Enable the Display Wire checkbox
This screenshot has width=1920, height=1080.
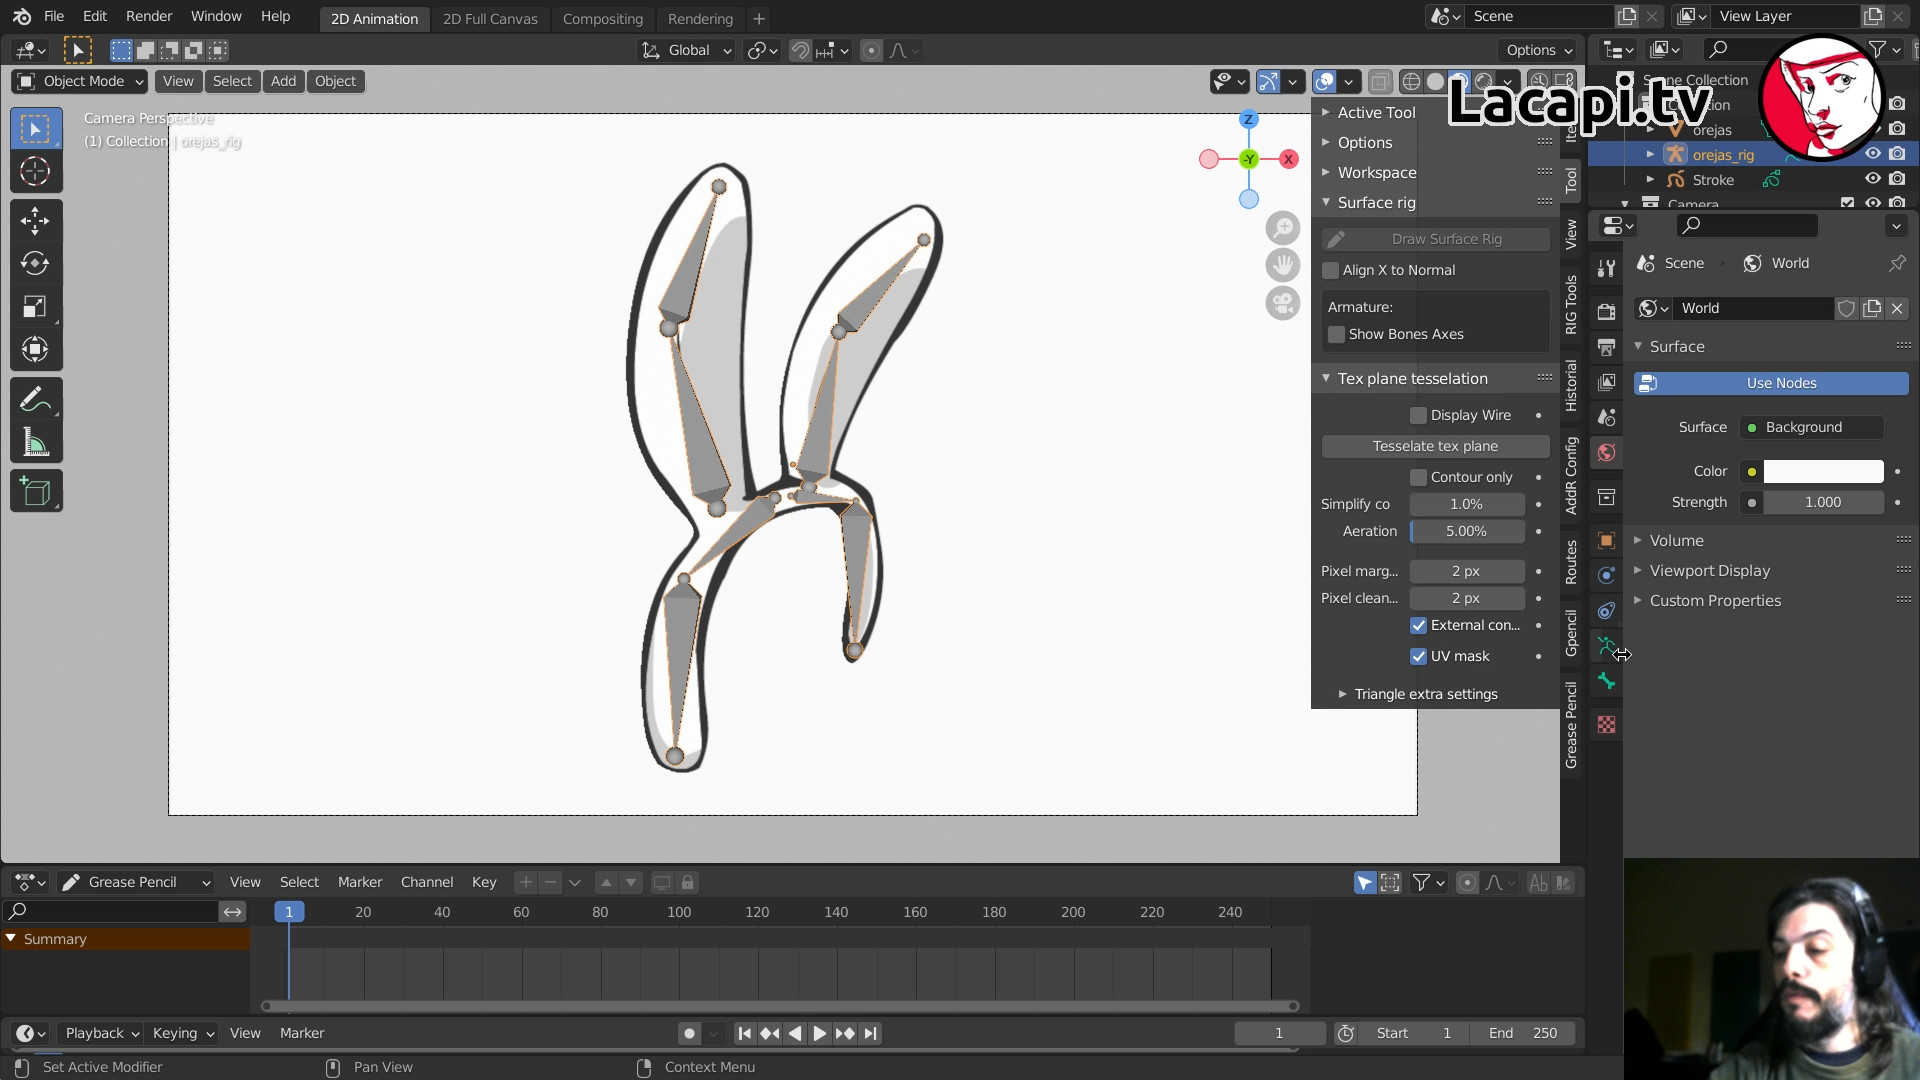coord(1418,415)
